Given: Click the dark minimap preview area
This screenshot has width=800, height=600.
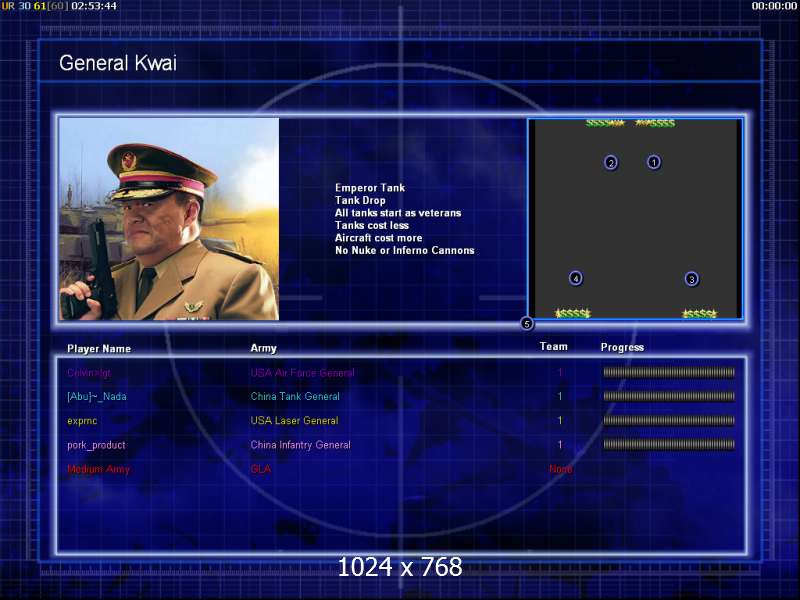Looking at the screenshot, I should (636, 218).
